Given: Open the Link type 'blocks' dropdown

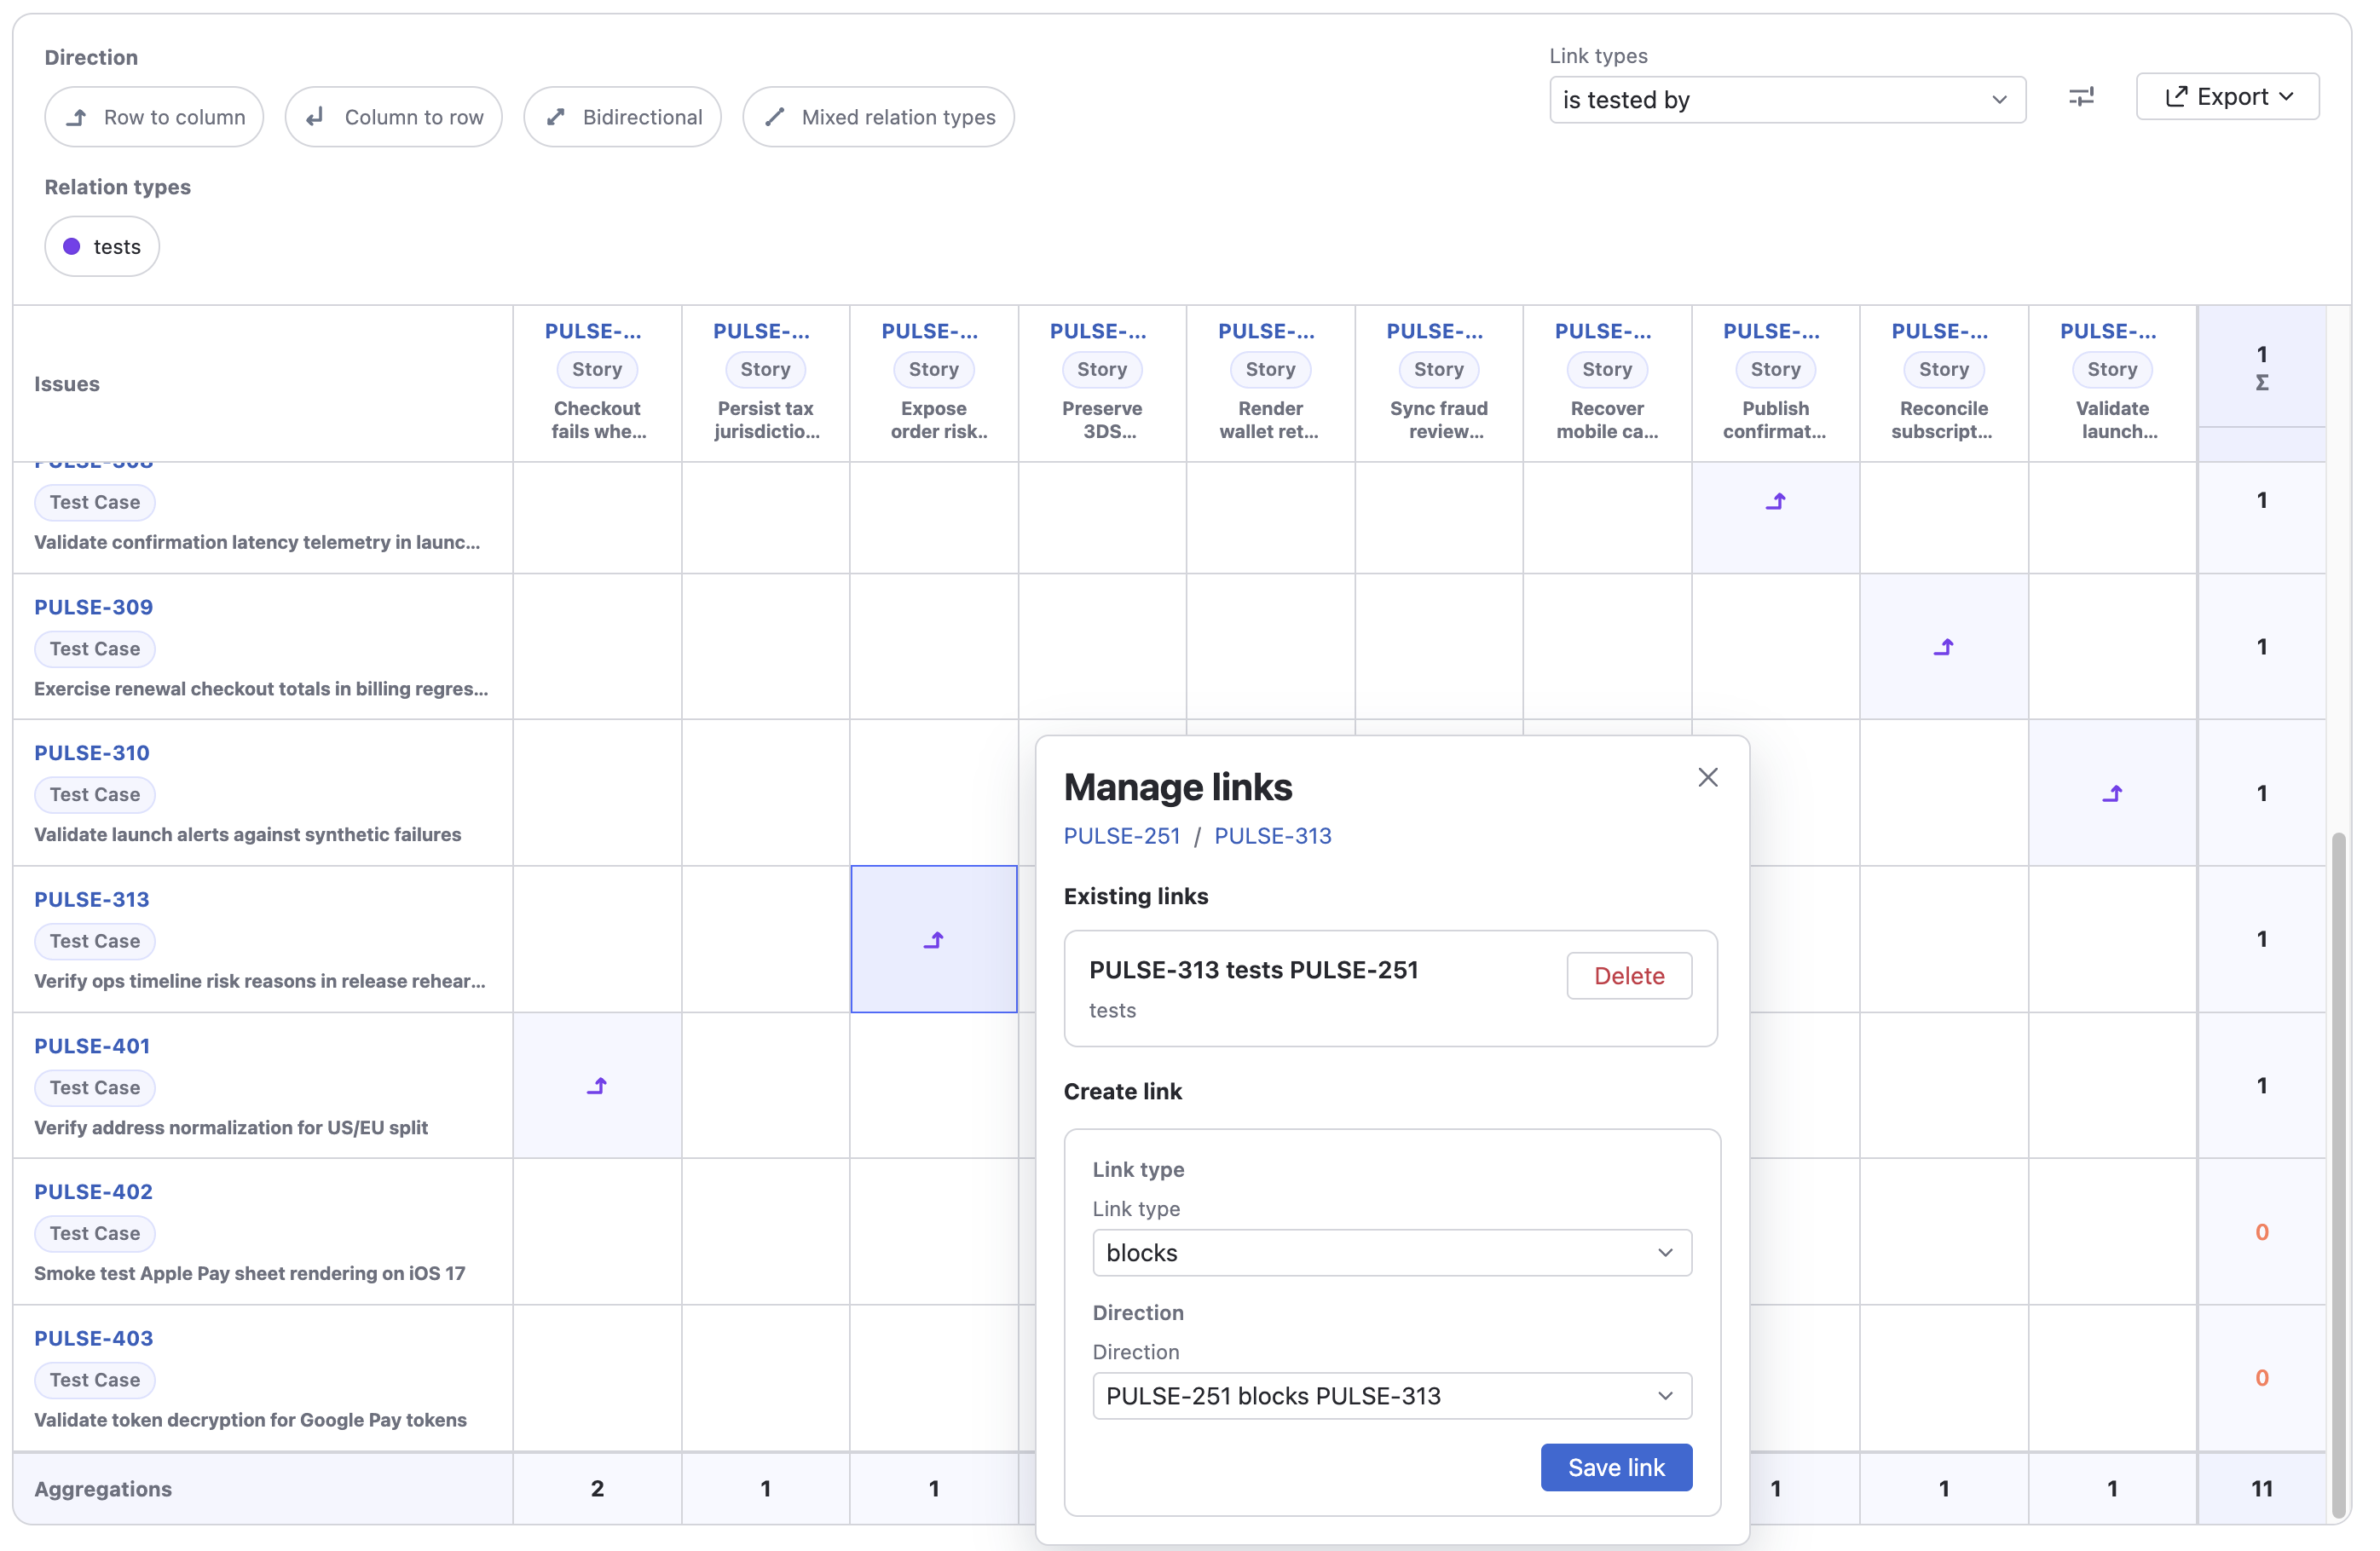Looking at the screenshot, I should click(x=1391, y=1252).
